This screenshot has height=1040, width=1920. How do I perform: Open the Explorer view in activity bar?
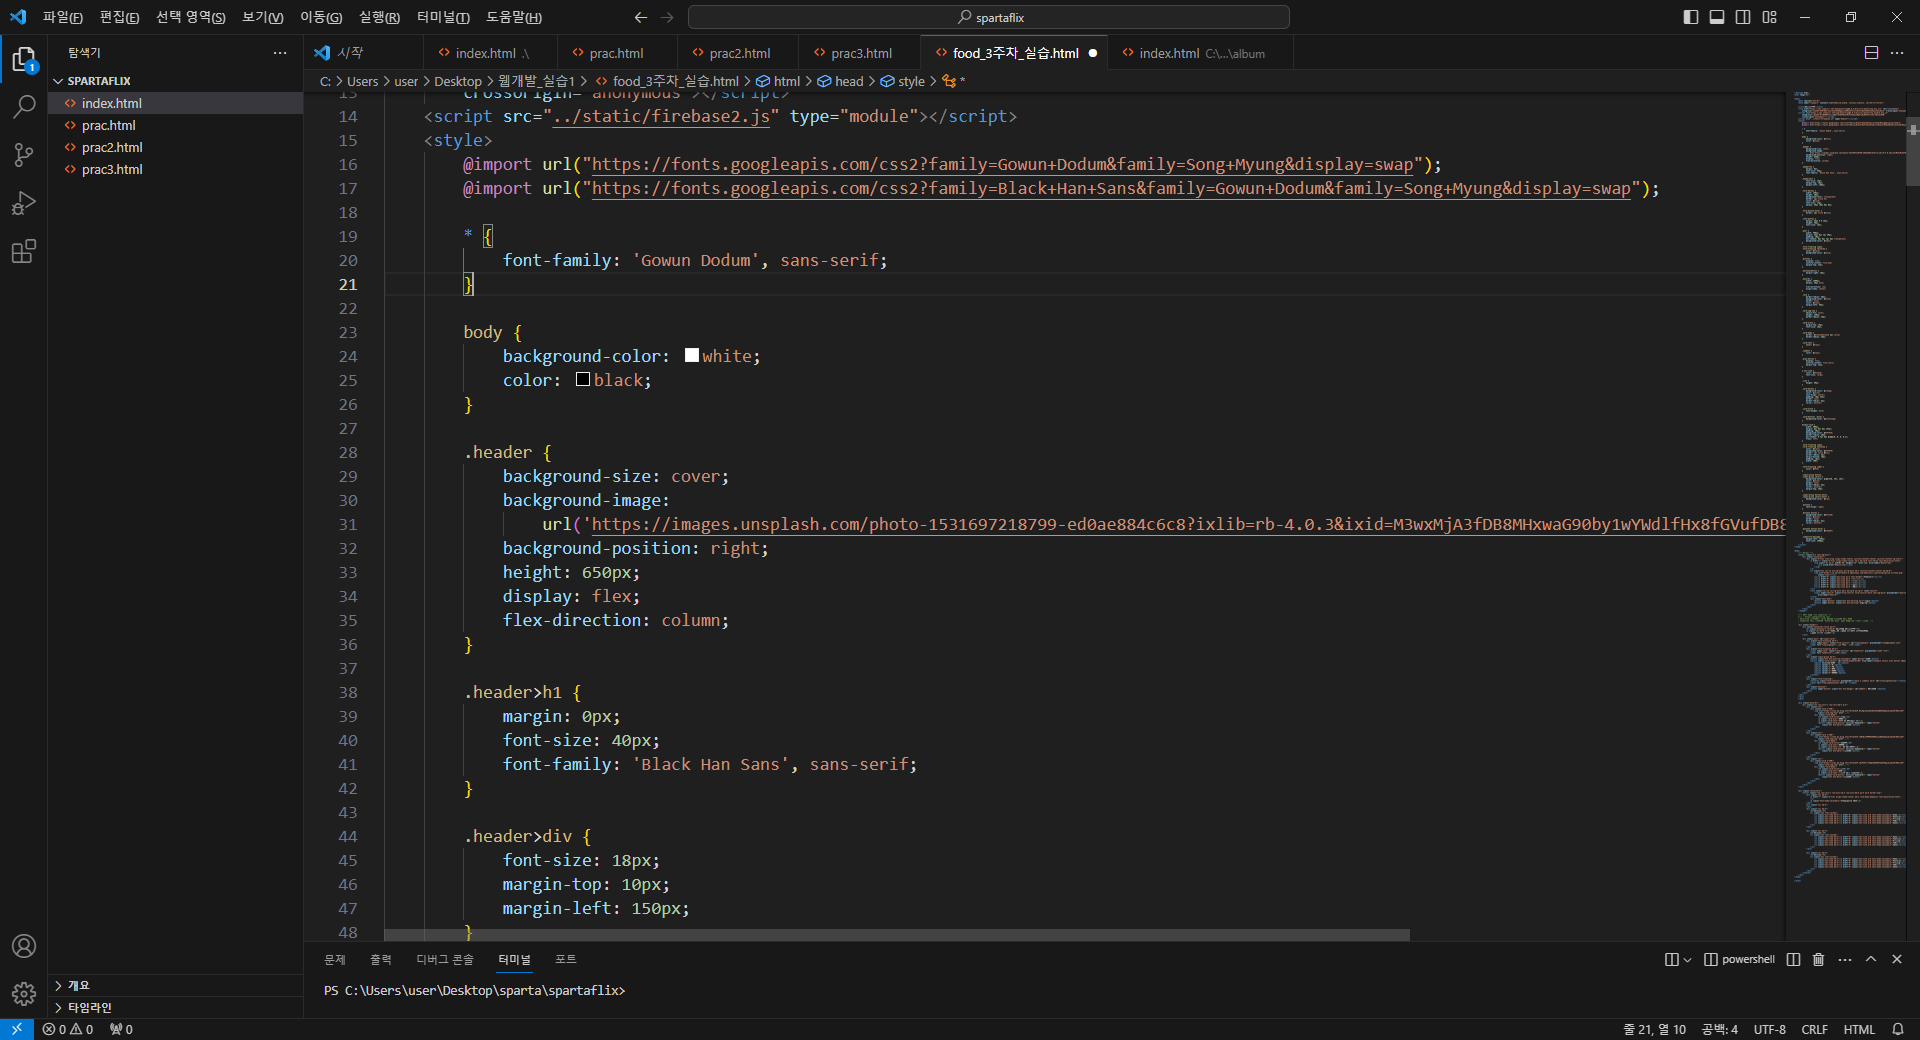coord(24,60)
